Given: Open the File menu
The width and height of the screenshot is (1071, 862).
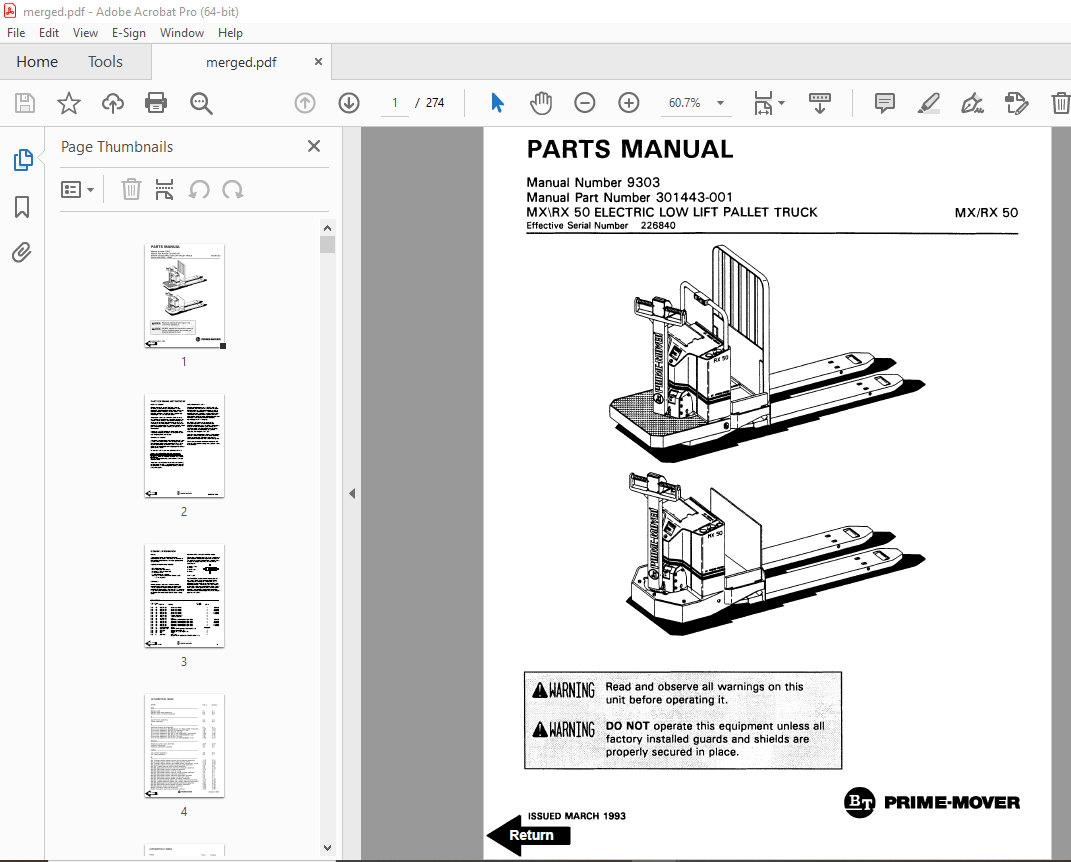Looking at the screenshot, I should [16, 33].
